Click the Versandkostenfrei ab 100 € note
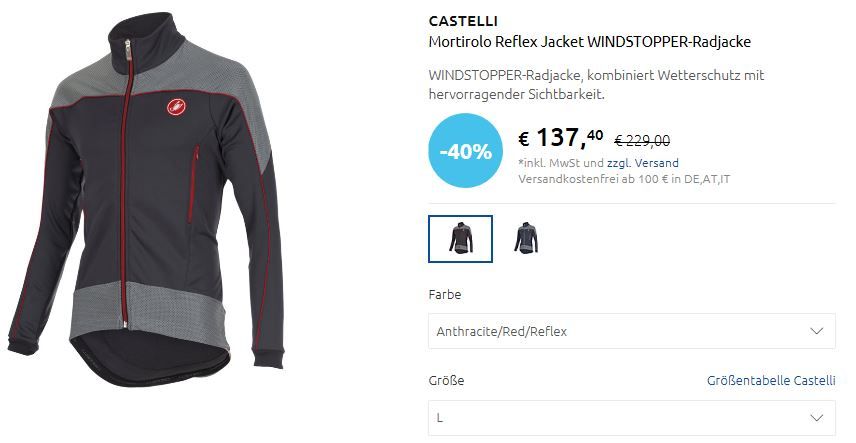The image size is (856, 443). [x=624, y=179]
